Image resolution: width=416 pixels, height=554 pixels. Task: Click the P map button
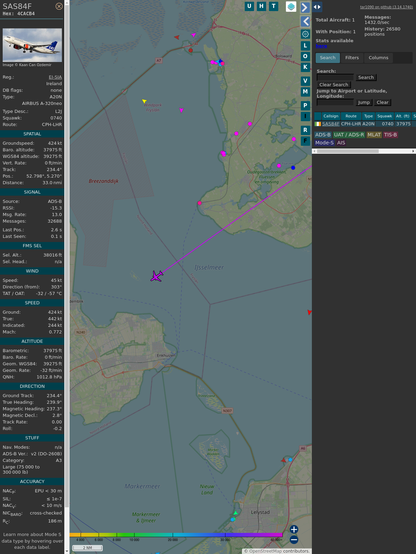point(305,105)
